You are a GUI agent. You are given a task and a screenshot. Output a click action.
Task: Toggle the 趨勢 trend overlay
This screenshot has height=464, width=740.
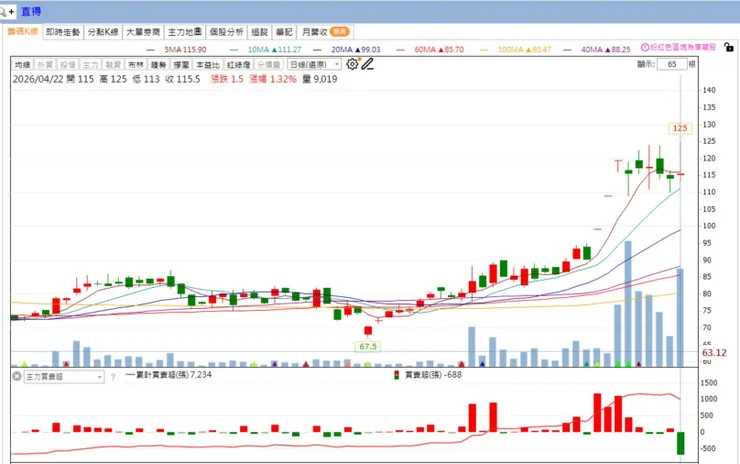(159, 65)
